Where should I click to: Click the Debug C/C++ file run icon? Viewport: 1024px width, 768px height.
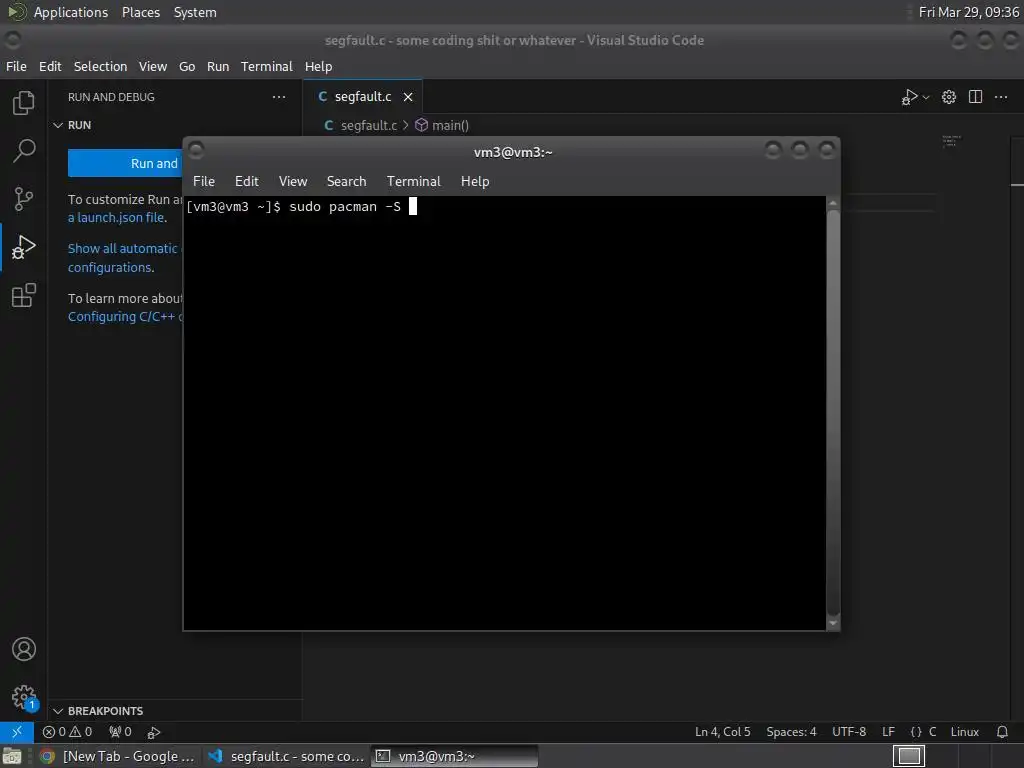[x=909, y=97]
